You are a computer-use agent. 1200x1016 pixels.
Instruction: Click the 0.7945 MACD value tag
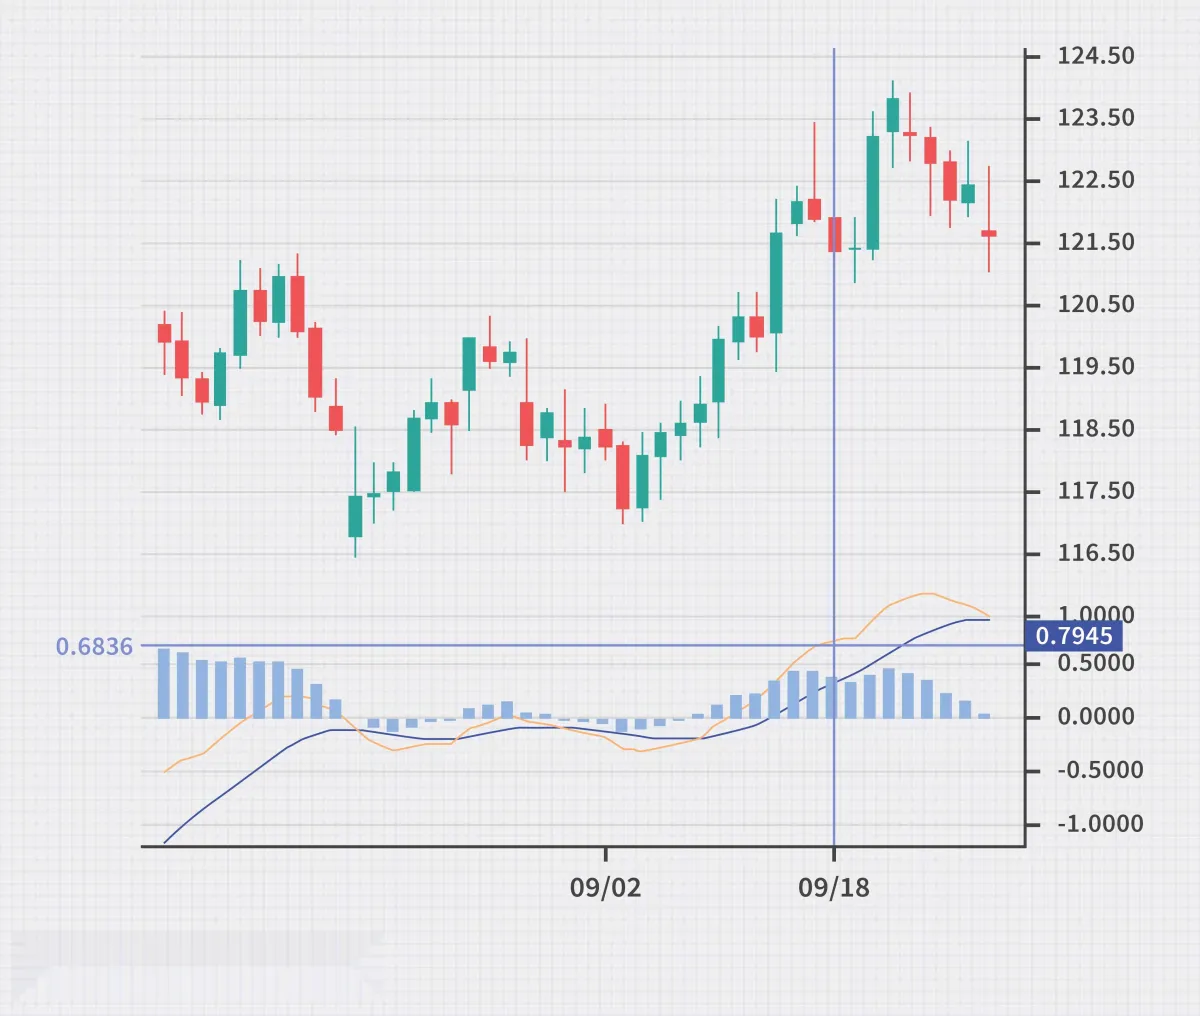pos(1074,636)
